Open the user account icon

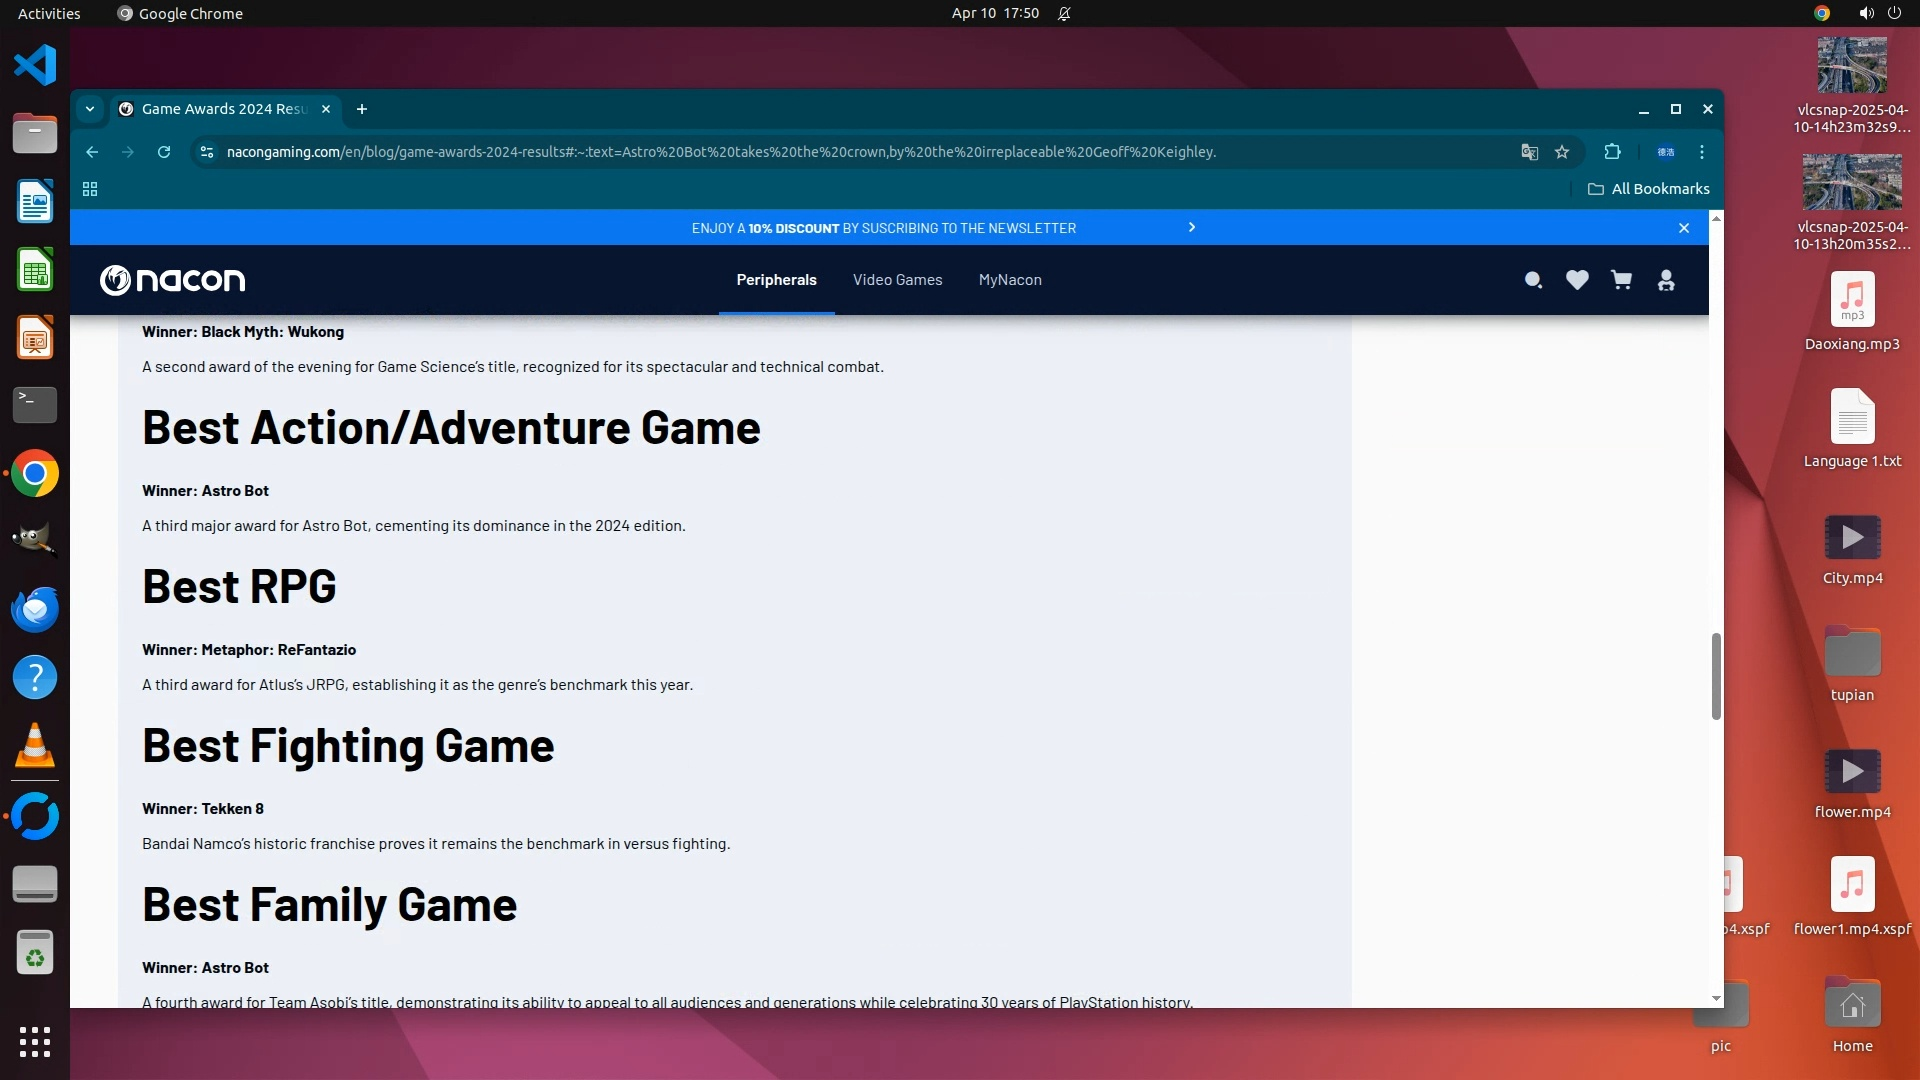1666,281
